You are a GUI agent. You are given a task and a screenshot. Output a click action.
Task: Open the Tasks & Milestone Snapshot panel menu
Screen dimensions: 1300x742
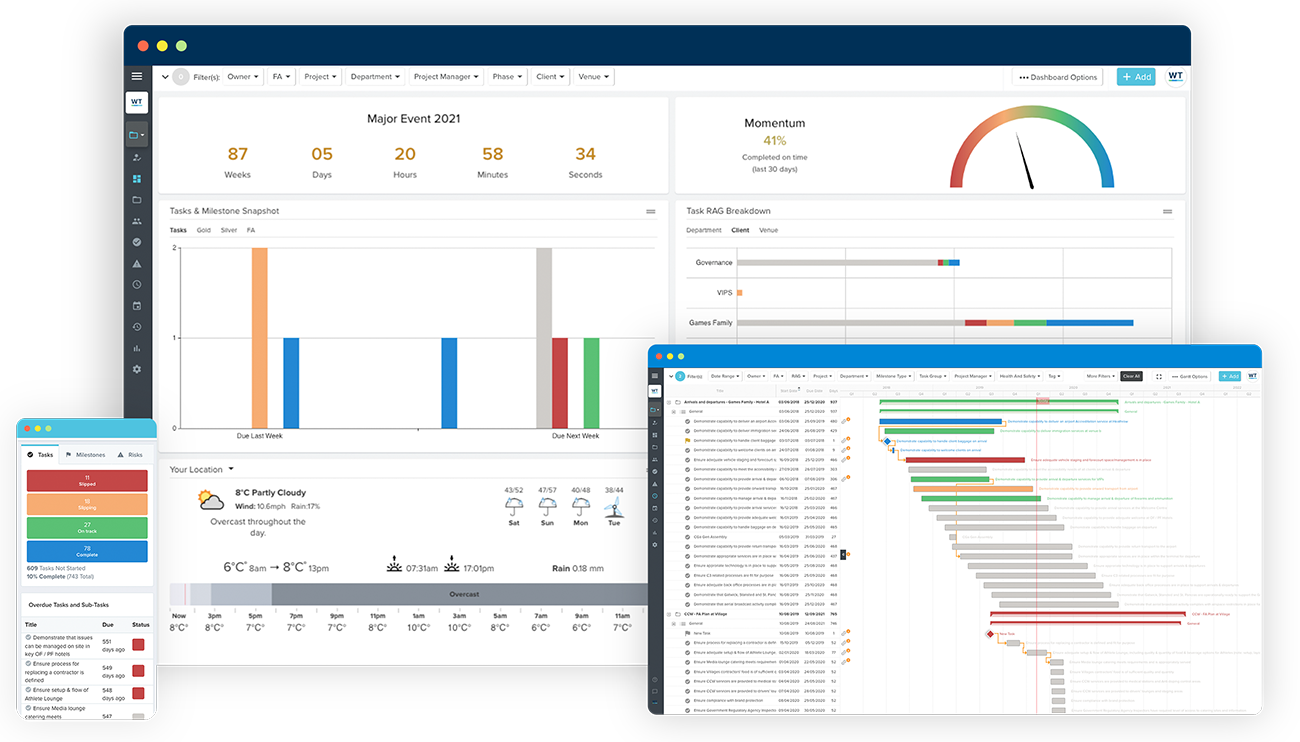tap(650, 210)
